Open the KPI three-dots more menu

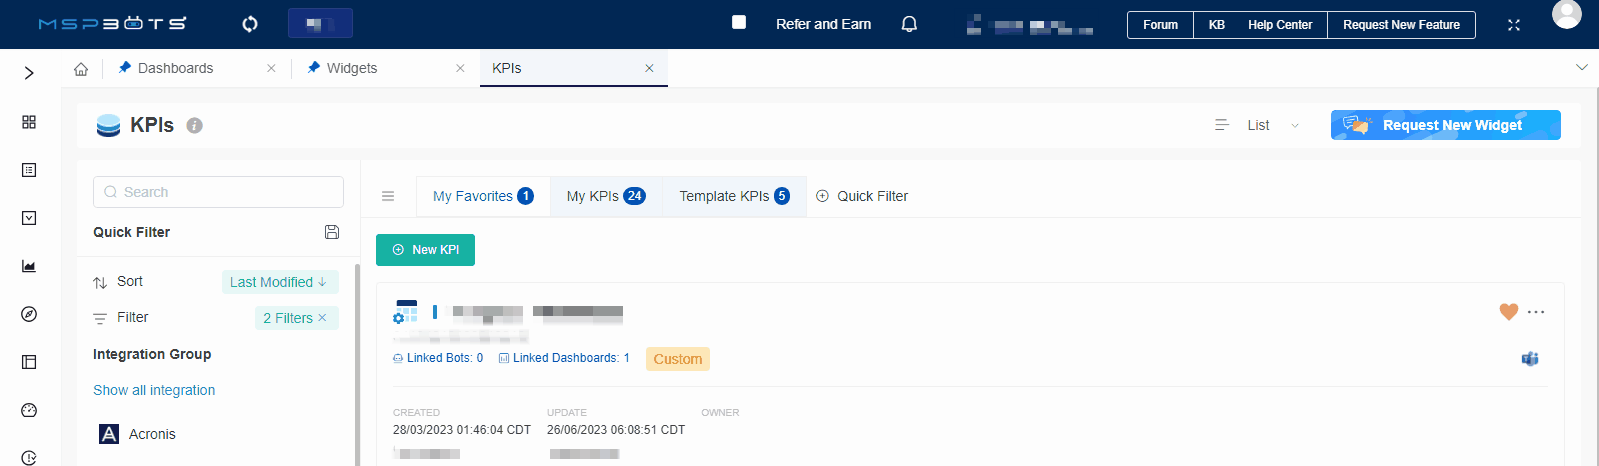point(1536,312)
